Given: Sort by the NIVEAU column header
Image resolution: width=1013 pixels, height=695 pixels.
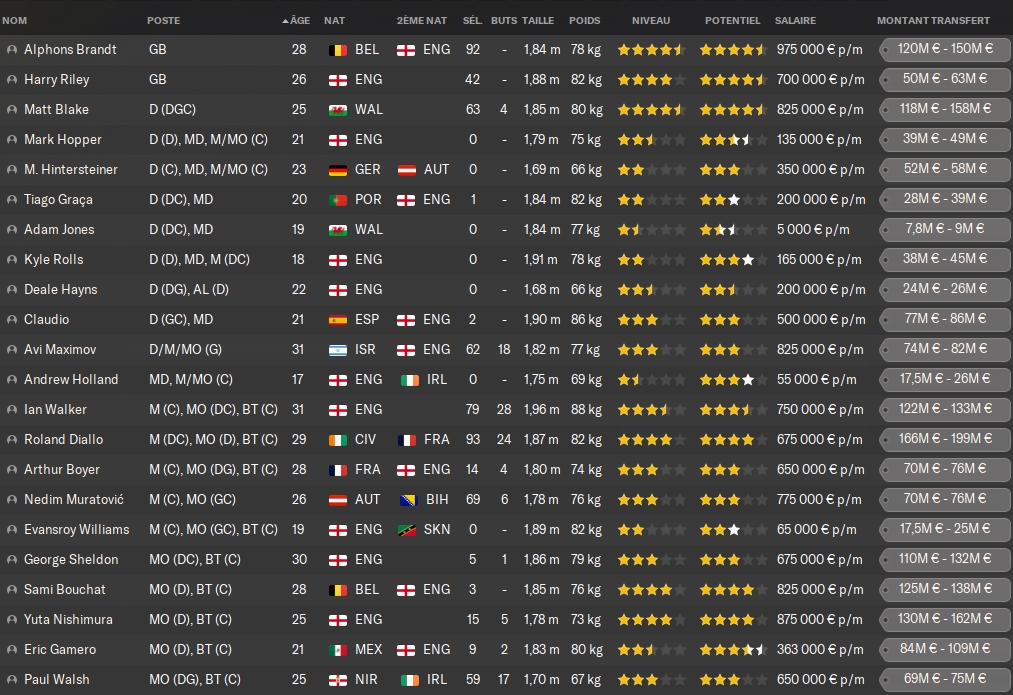Looking at the screenshot, I should pos(651,21).
